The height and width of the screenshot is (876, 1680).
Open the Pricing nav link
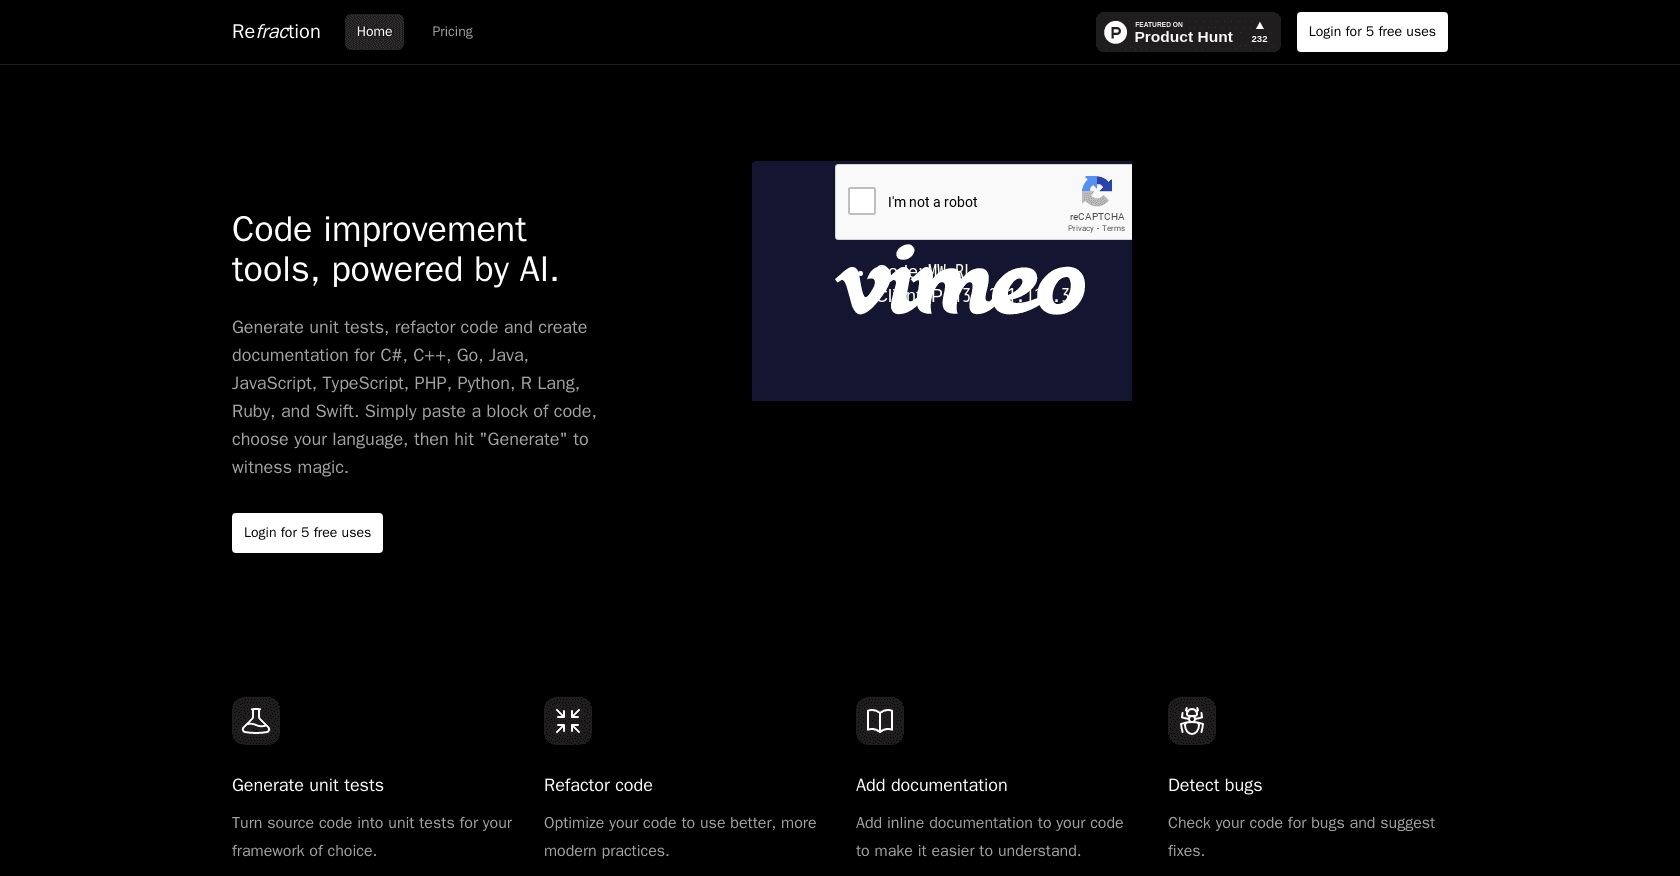pos(452,32)
